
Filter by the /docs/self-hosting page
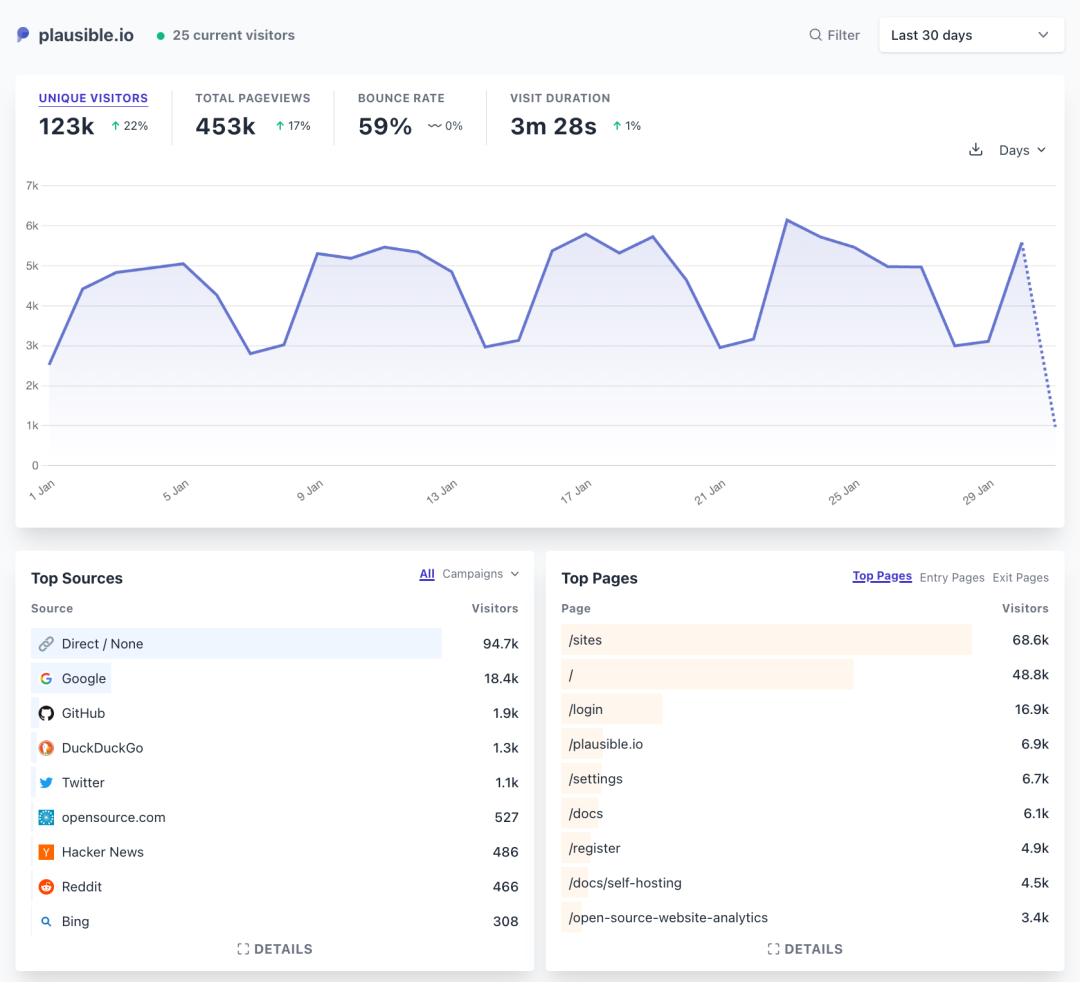[x=625, y=883]
